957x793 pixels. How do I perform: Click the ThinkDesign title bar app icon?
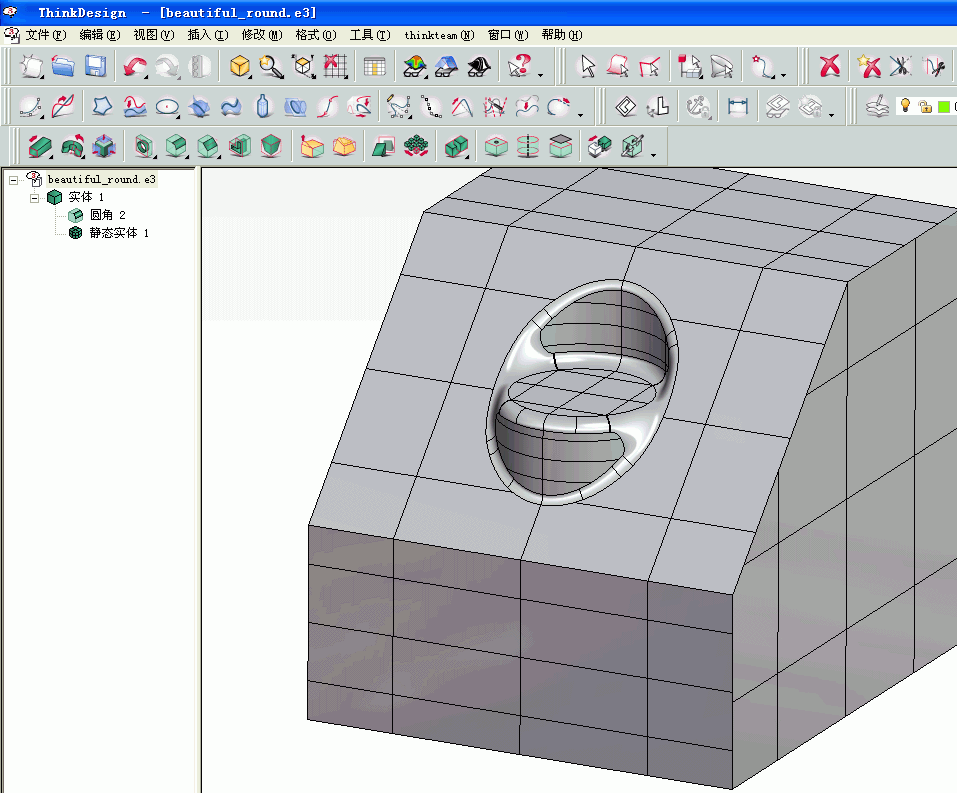point(10,12)
